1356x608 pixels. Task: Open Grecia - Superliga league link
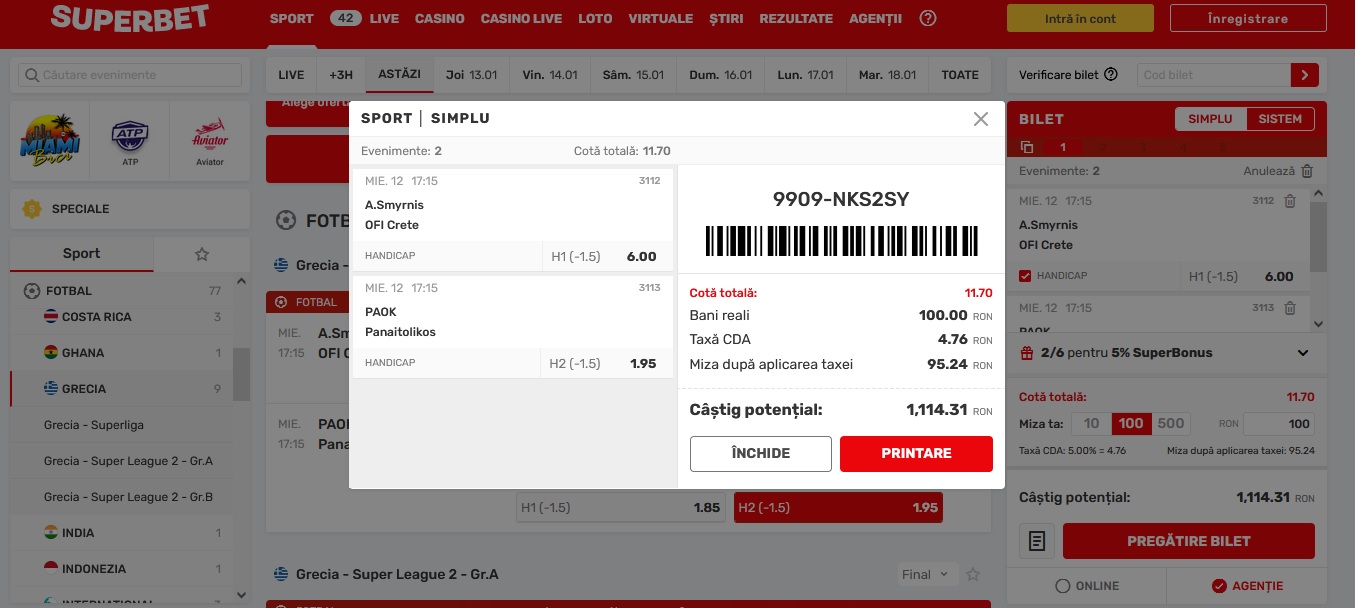[94, 425]
